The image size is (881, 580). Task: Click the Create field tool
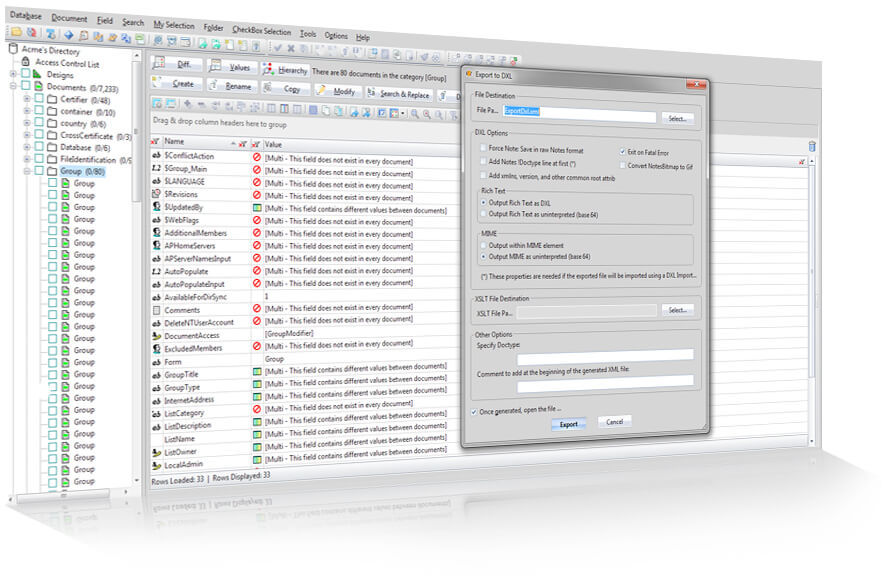[x=177, y=83]
